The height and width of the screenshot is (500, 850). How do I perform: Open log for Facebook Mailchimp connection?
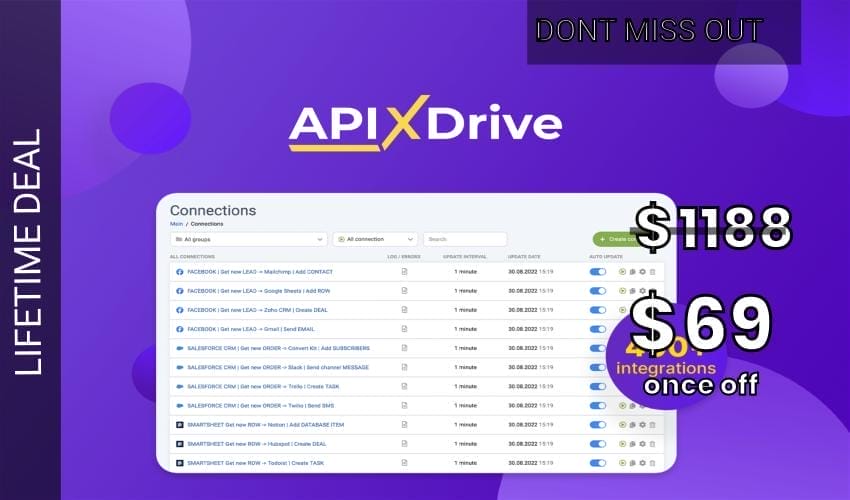click(x=405, y=272)
